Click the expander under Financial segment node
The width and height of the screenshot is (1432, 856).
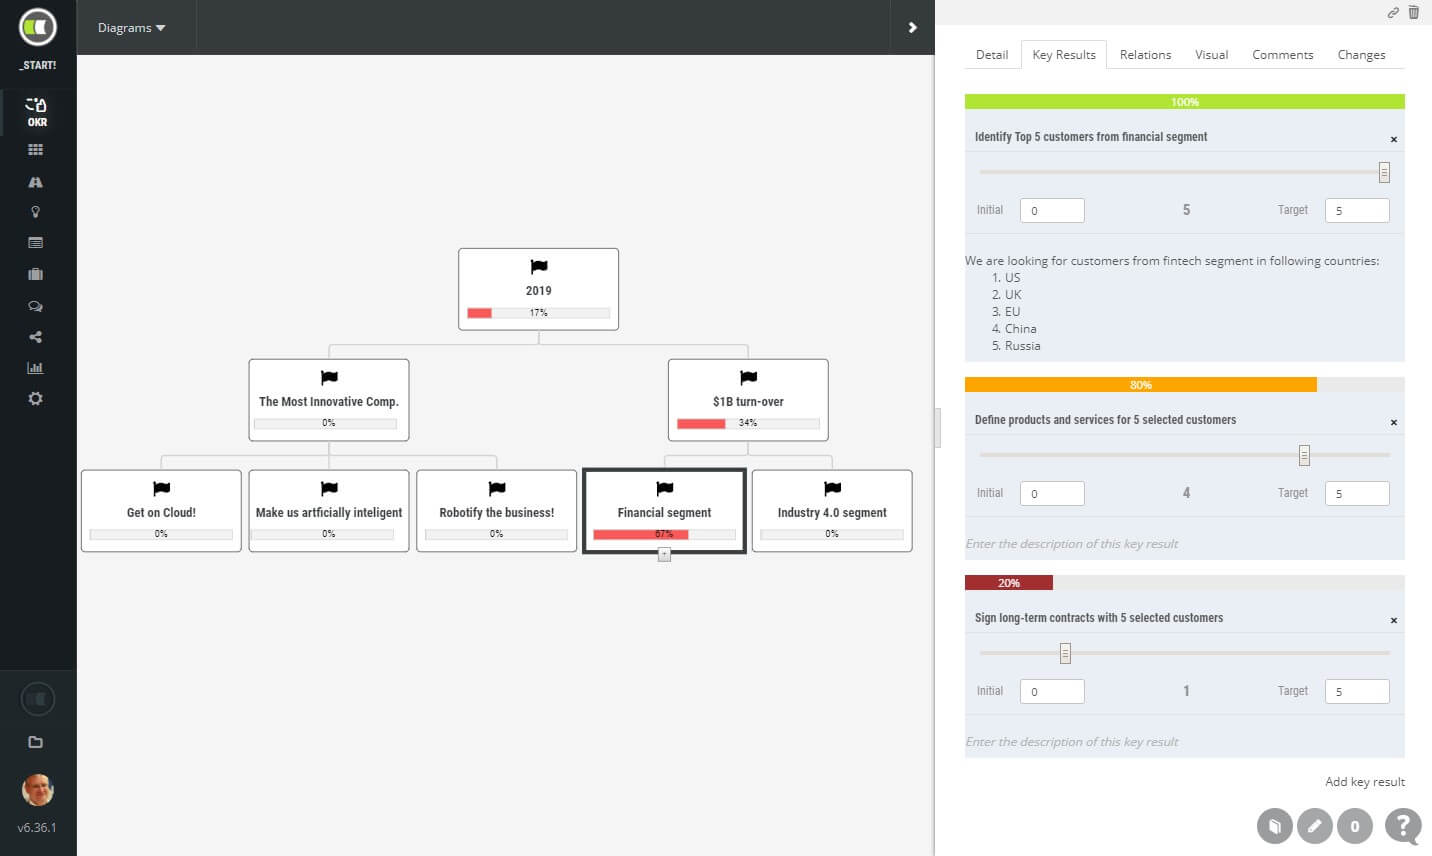point(664,555)
